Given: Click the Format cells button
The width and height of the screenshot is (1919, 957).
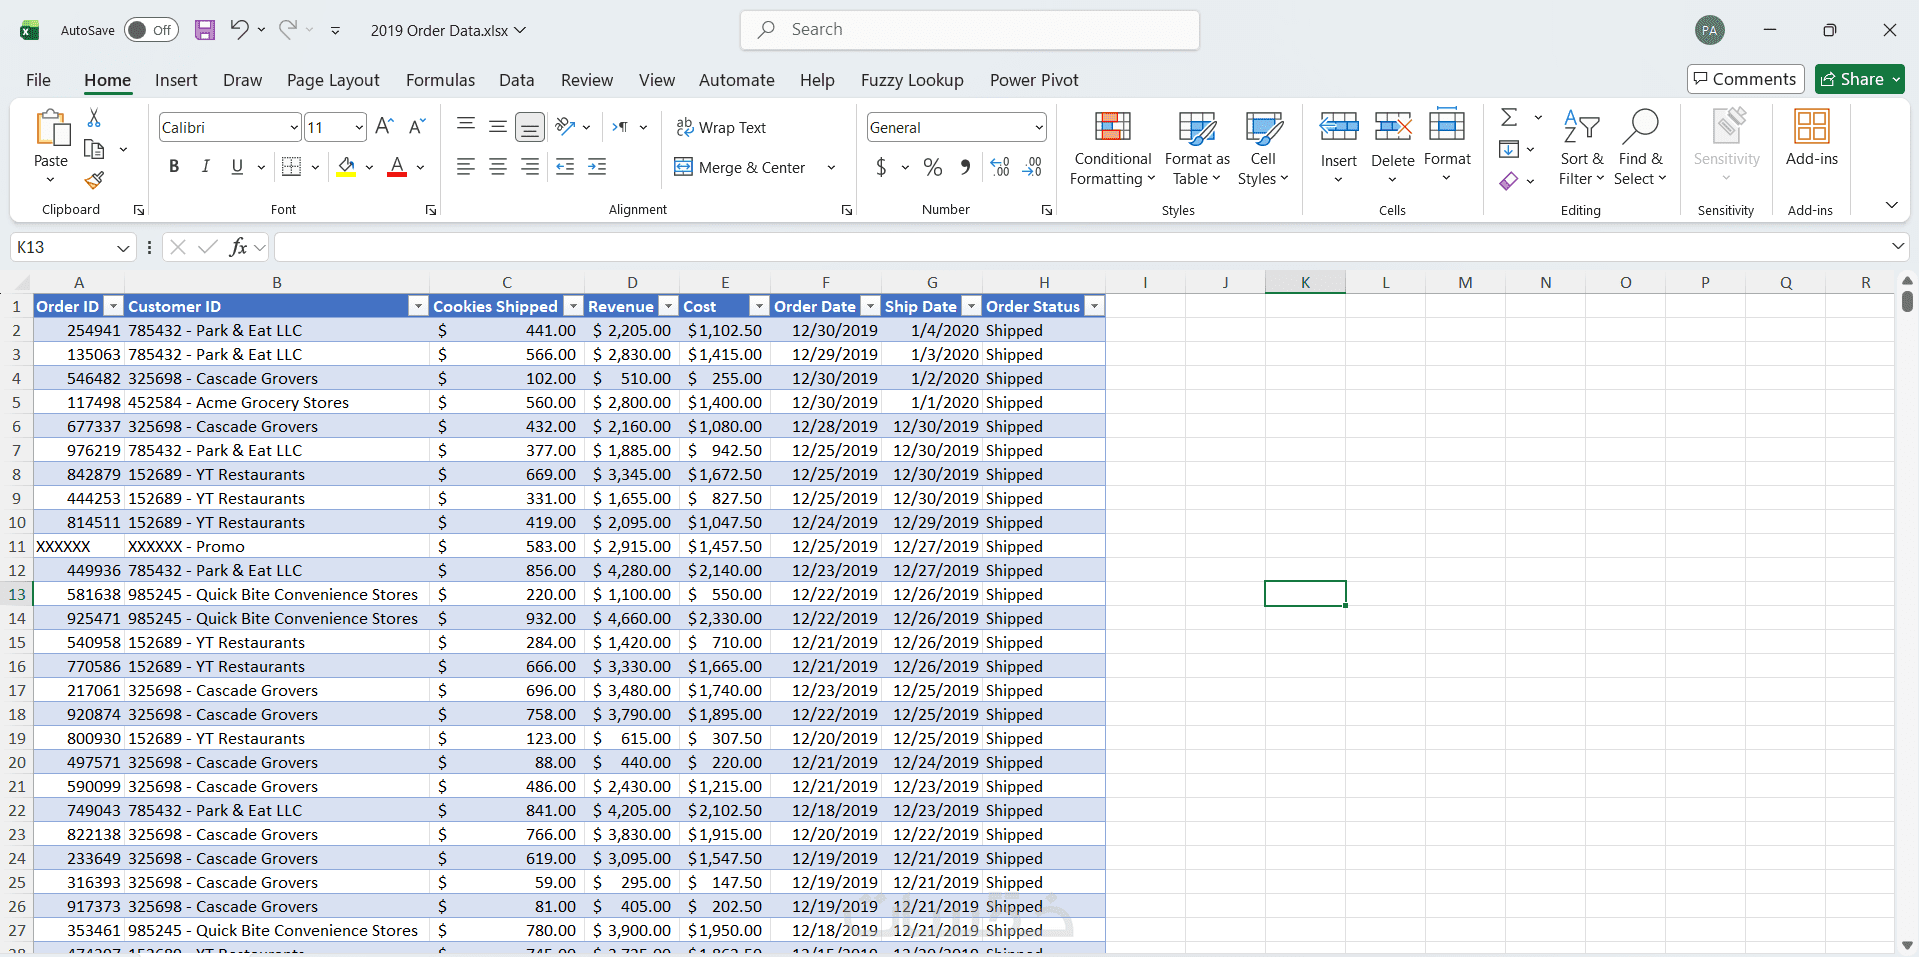Looking at the screenshot, I should coord(1447,146).
